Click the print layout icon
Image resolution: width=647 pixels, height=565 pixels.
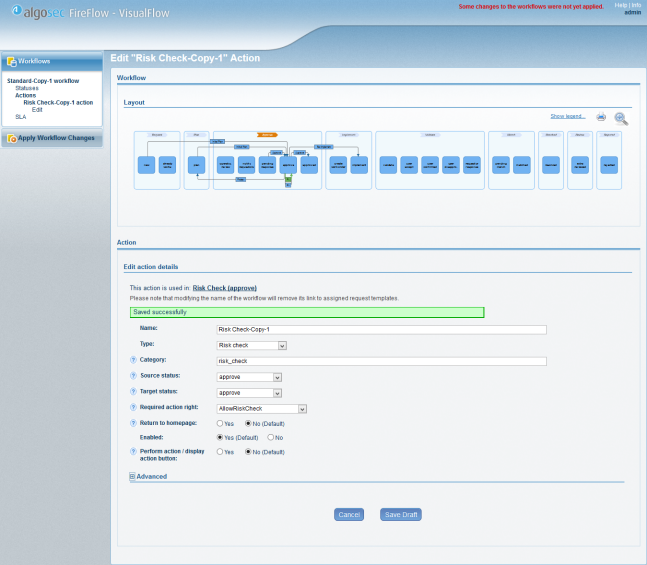602,117
